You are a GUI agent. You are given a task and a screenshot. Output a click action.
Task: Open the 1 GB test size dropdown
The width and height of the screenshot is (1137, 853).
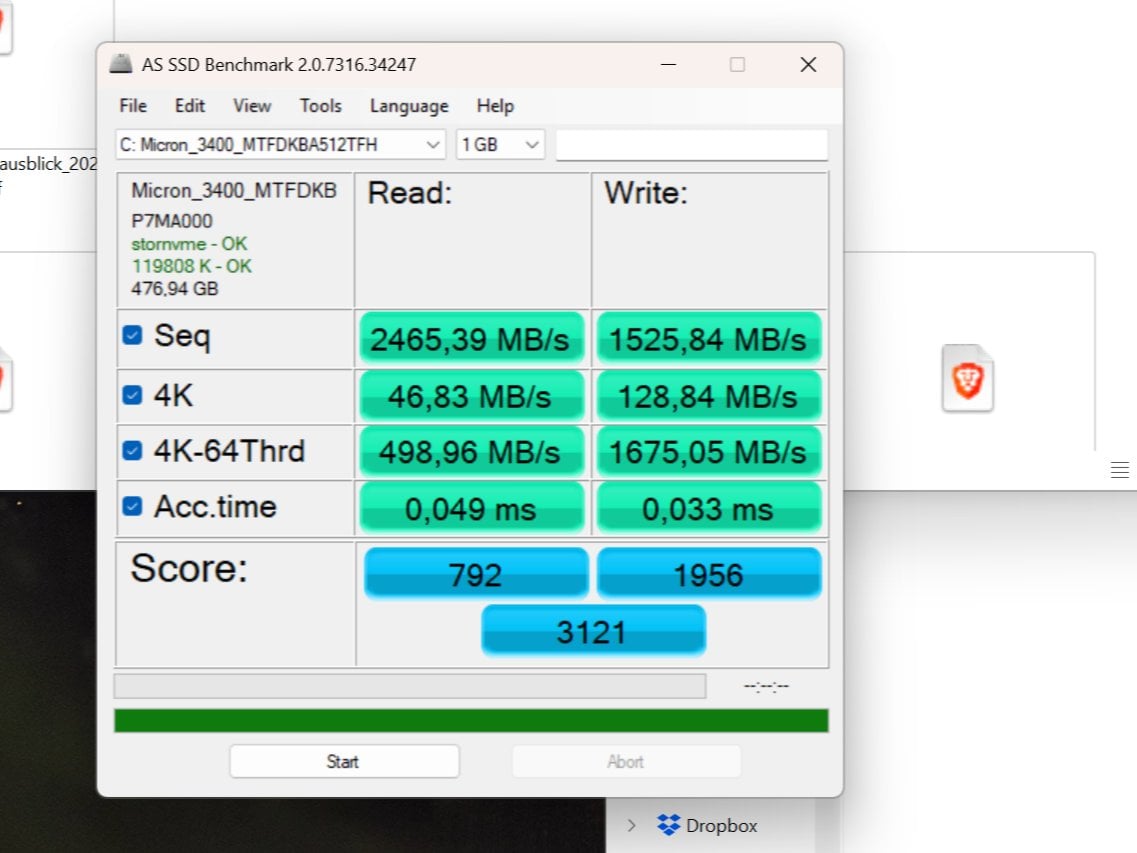pyautogui.click(x=500, y=145)
